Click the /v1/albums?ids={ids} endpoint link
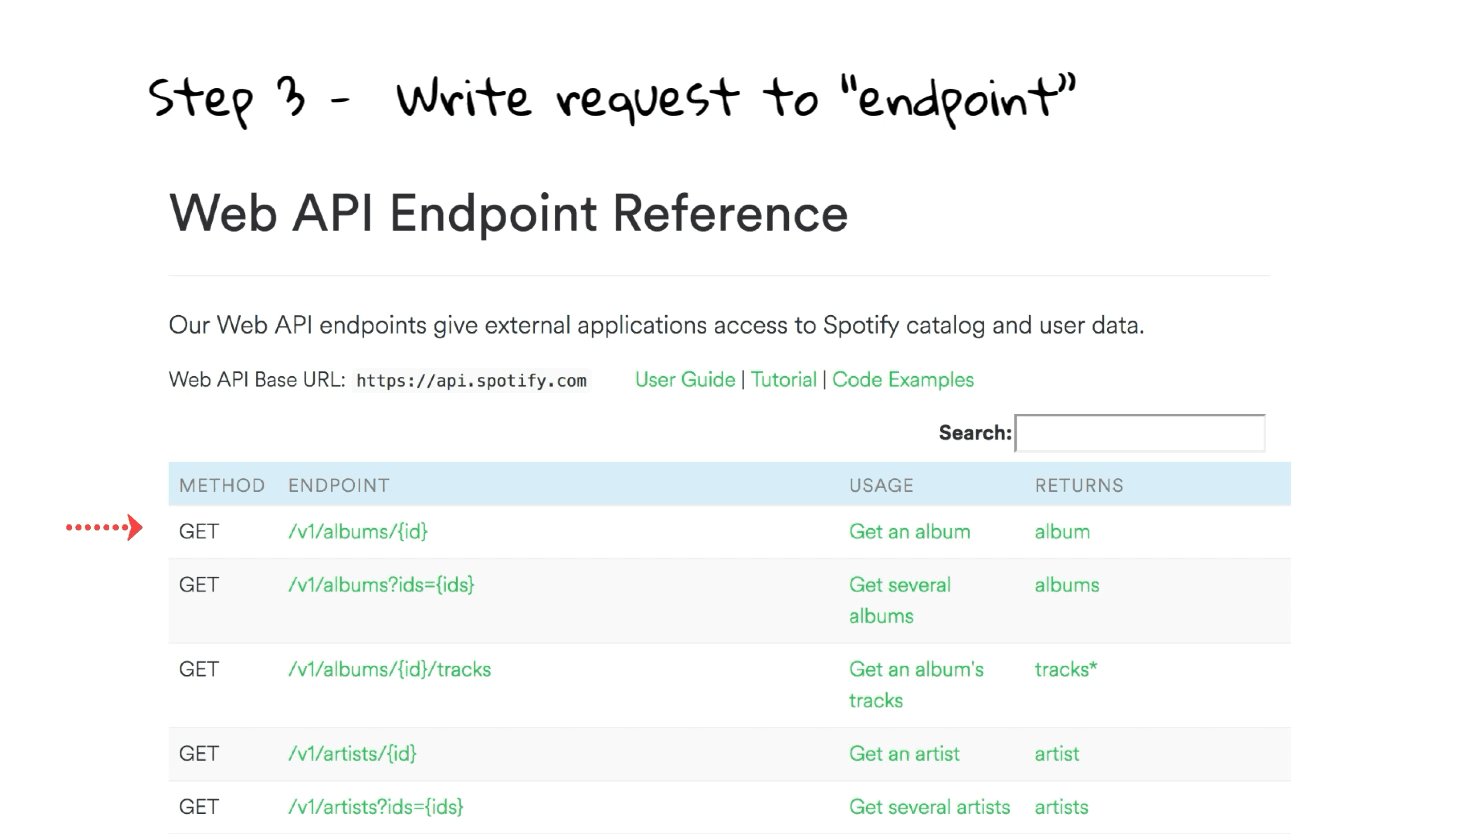 pos(381,585)
